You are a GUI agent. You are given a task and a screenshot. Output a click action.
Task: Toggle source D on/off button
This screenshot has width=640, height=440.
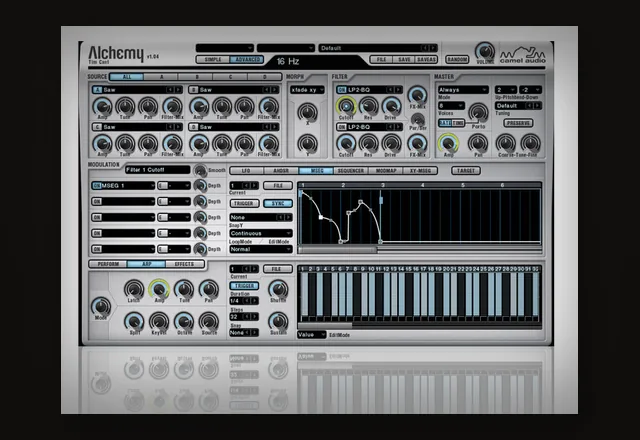coord(194,127)
